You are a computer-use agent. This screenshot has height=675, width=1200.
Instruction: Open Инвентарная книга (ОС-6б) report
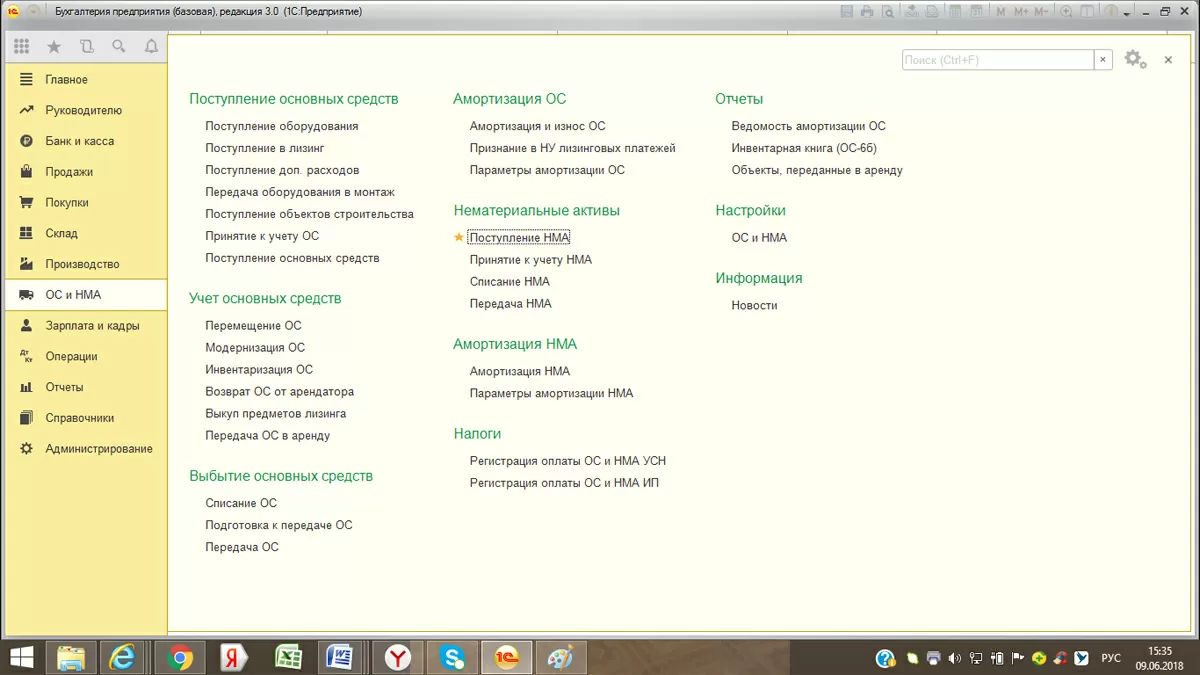coord(804,148)
